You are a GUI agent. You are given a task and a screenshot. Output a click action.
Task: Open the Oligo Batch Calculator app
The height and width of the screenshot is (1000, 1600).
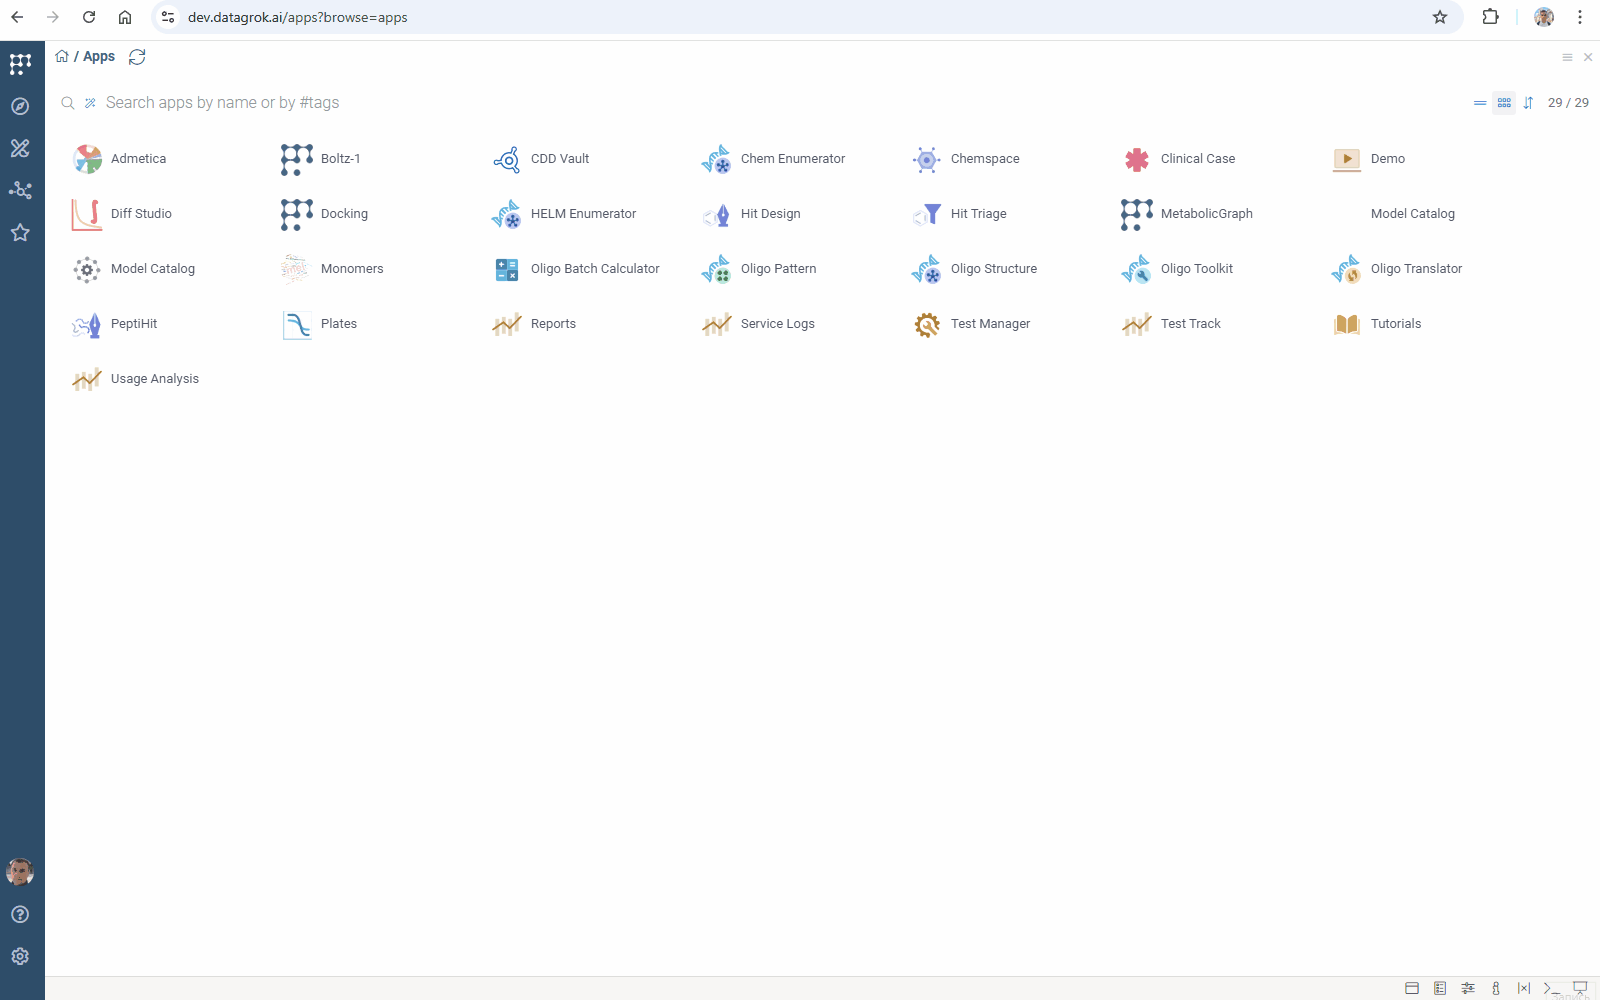pos(594,269)
